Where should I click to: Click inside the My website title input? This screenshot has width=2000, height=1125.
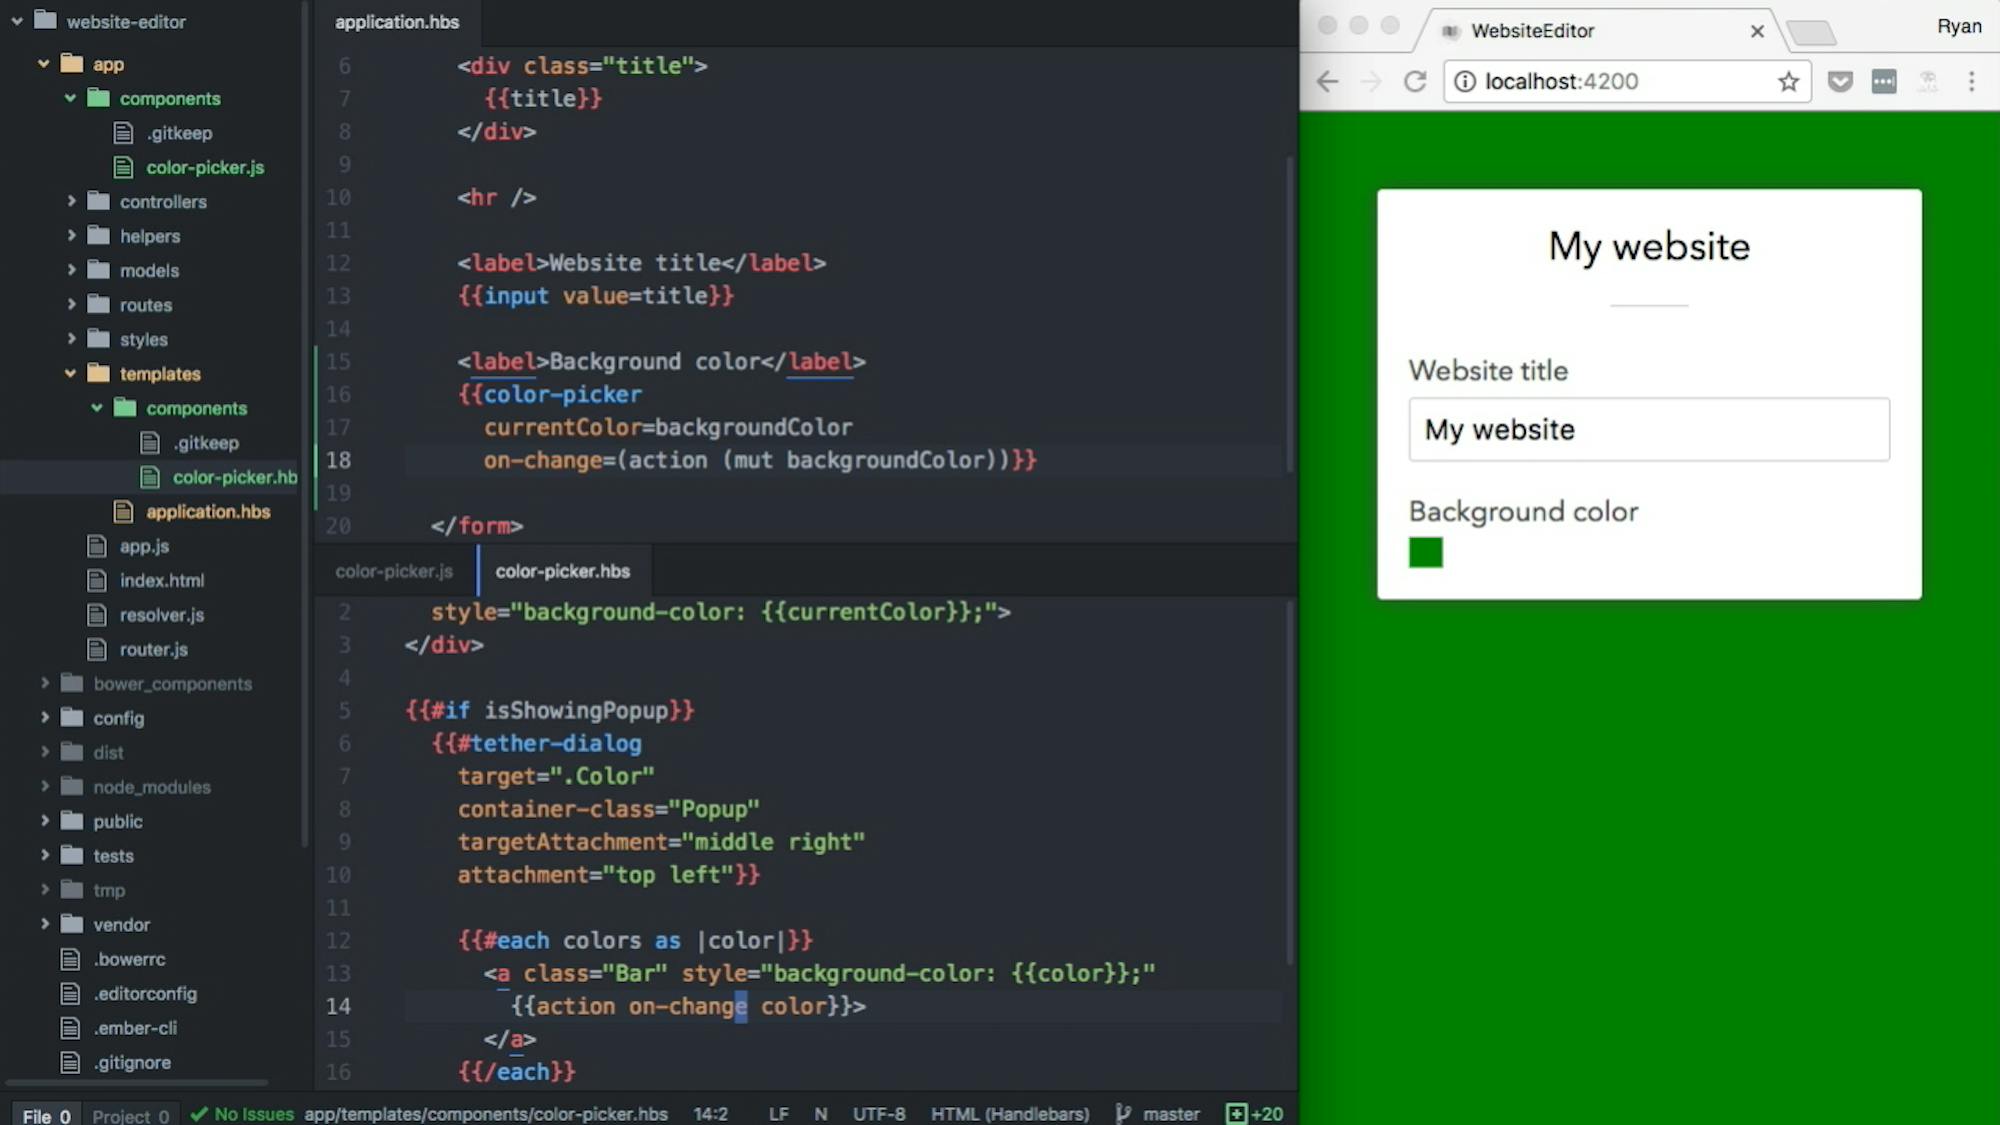(x=1648, y=429)
